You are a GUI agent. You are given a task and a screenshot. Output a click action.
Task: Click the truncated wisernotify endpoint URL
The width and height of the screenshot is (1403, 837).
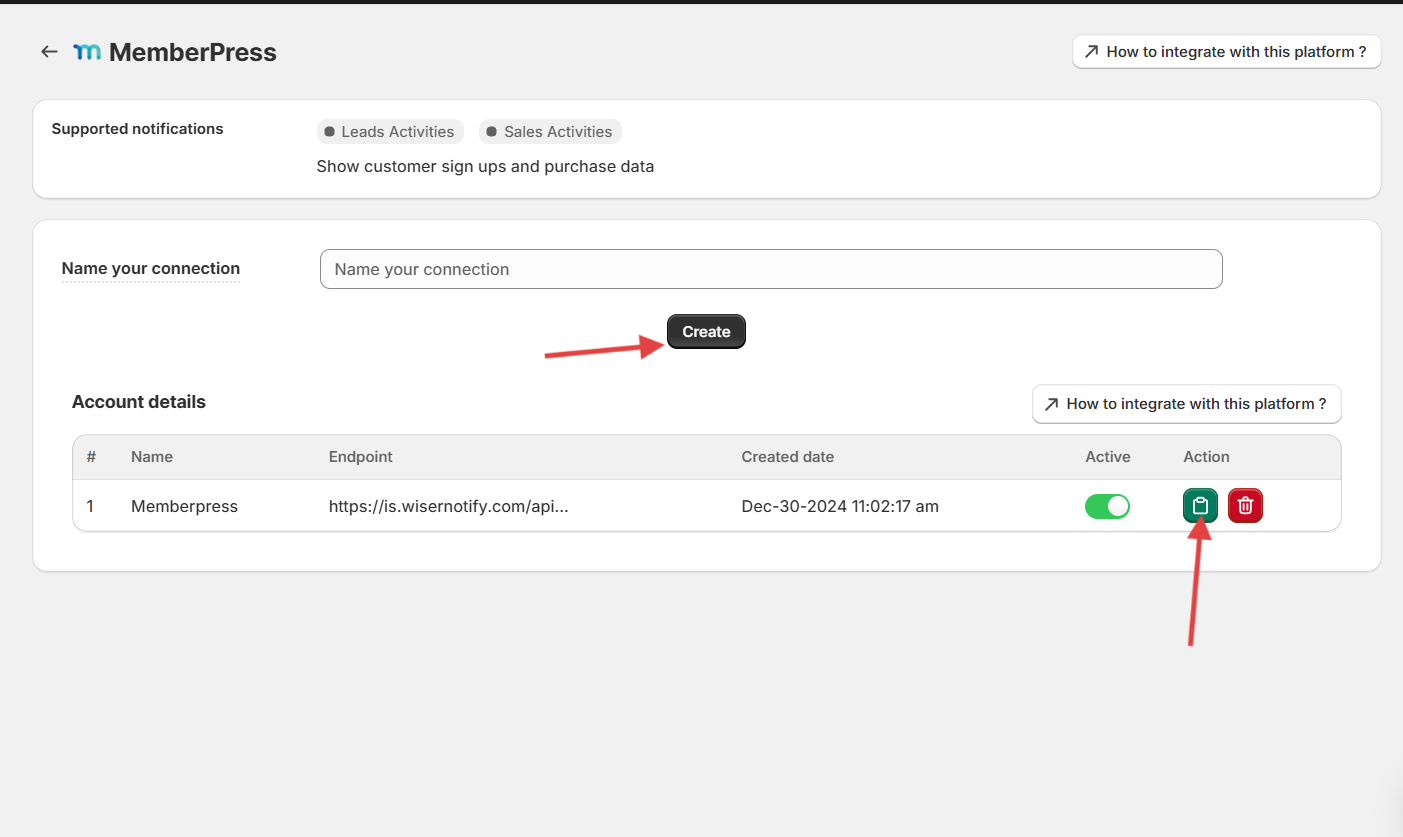(448, 507)
